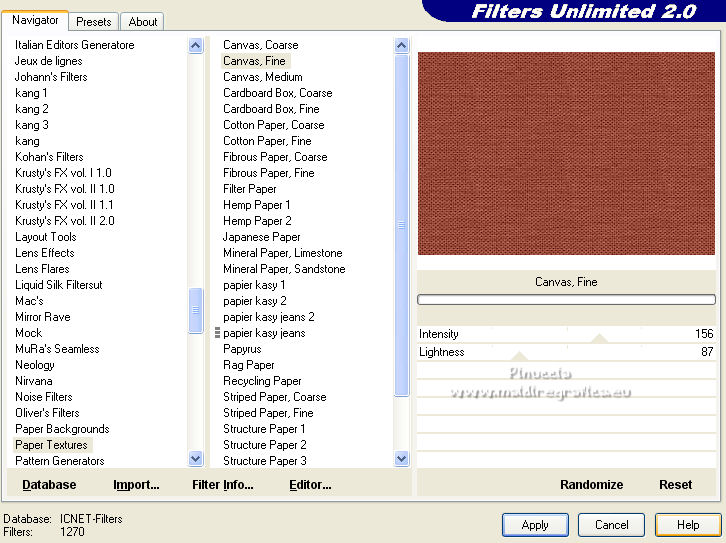Choose Papyrus filter

coord(242,349)
